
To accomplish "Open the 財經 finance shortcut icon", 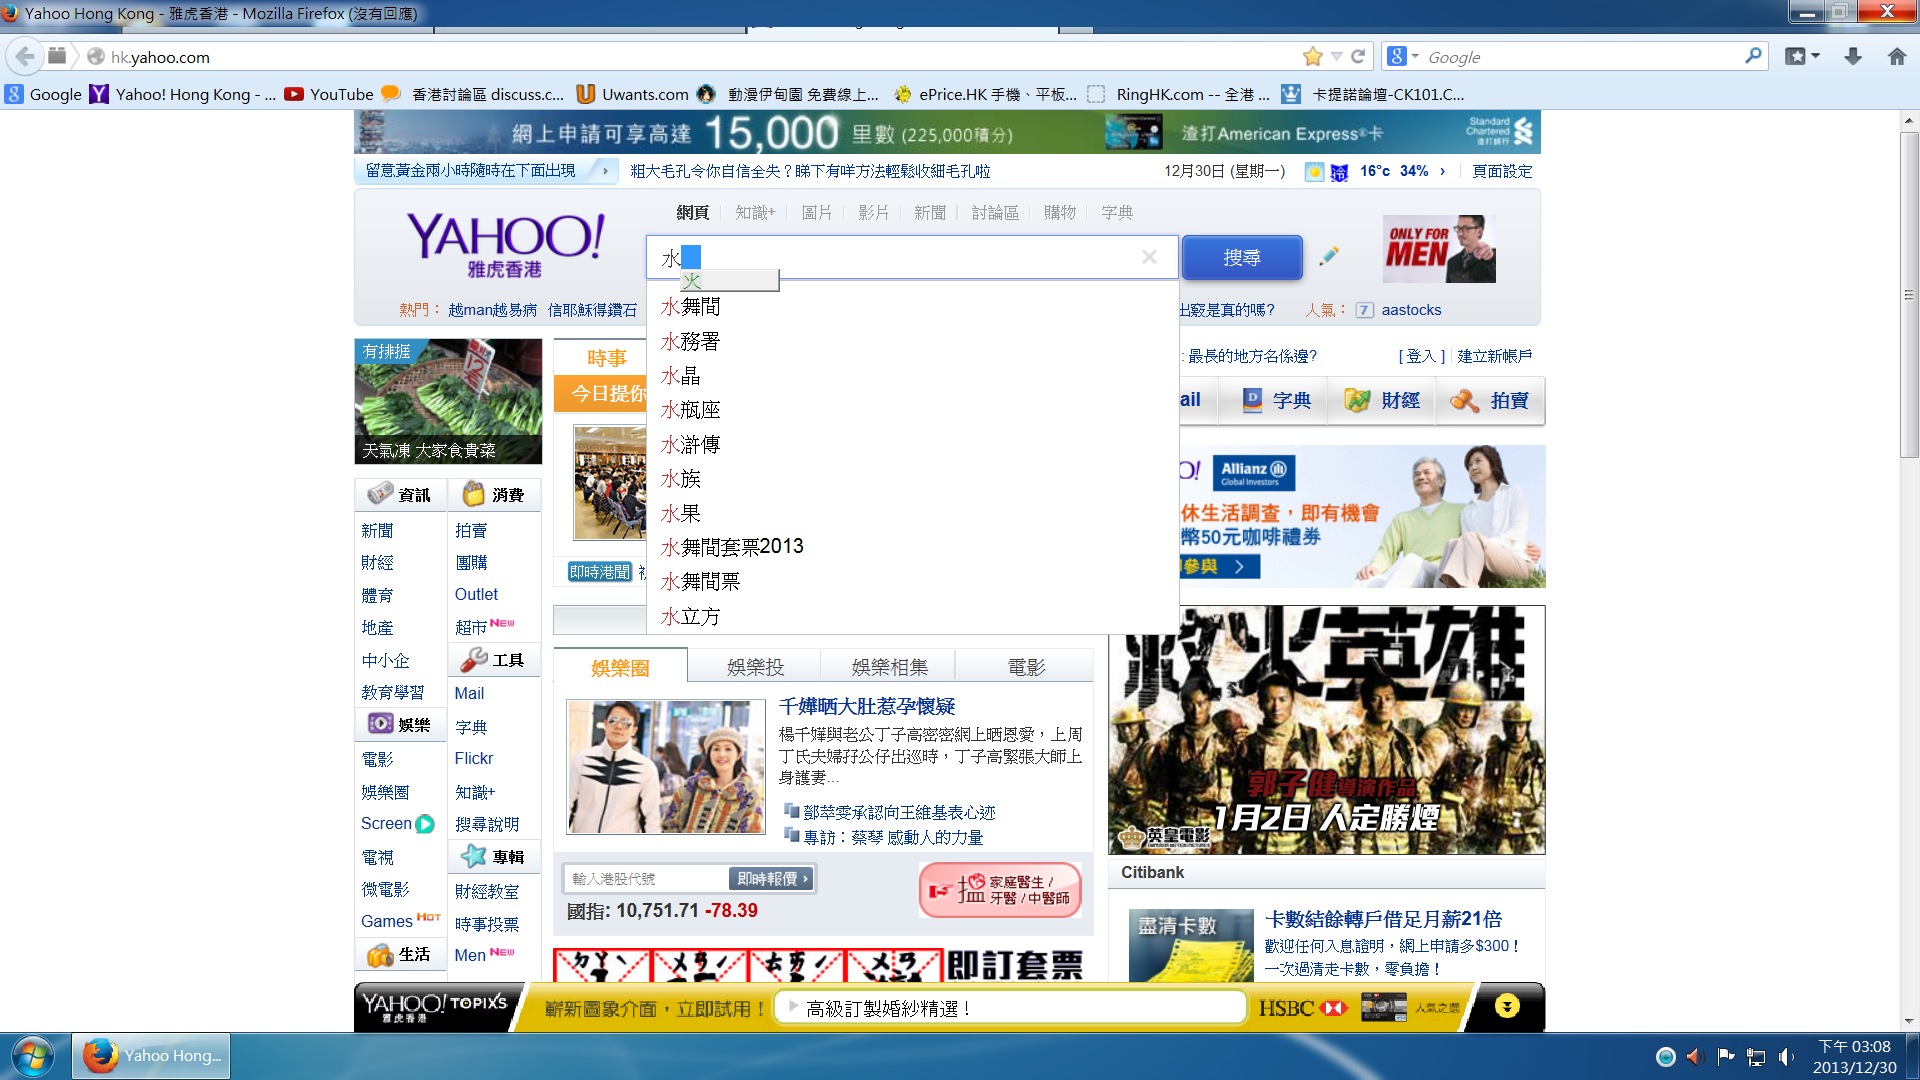I will point(1358,401).
